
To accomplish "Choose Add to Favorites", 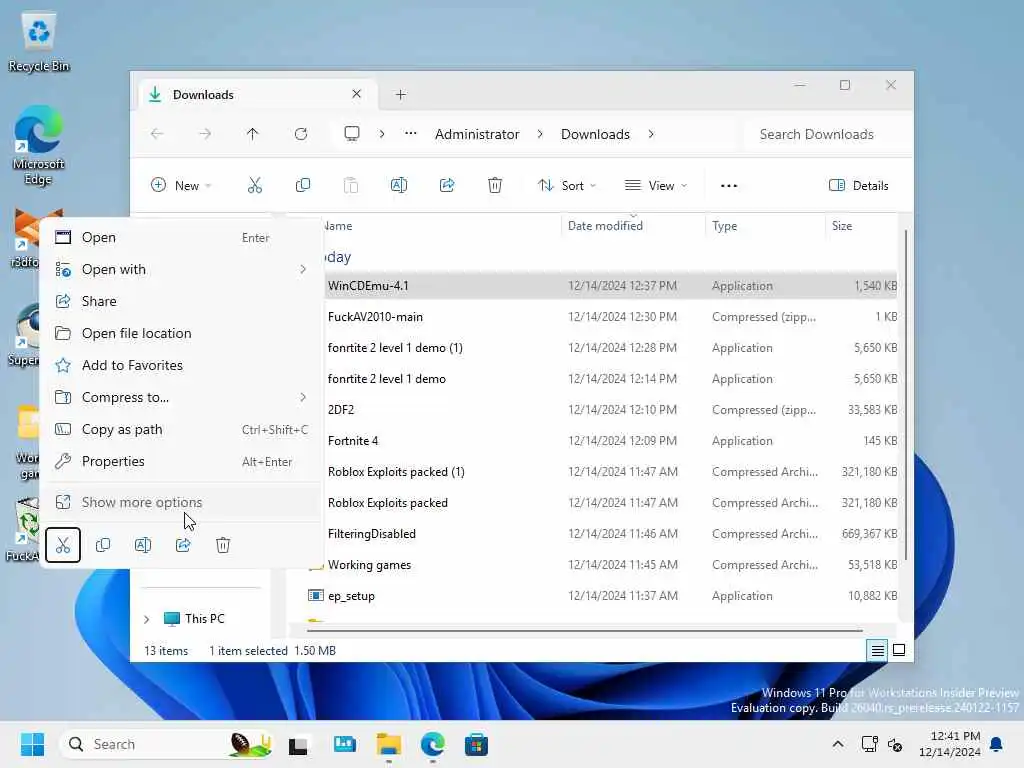I will coord(182,365).
